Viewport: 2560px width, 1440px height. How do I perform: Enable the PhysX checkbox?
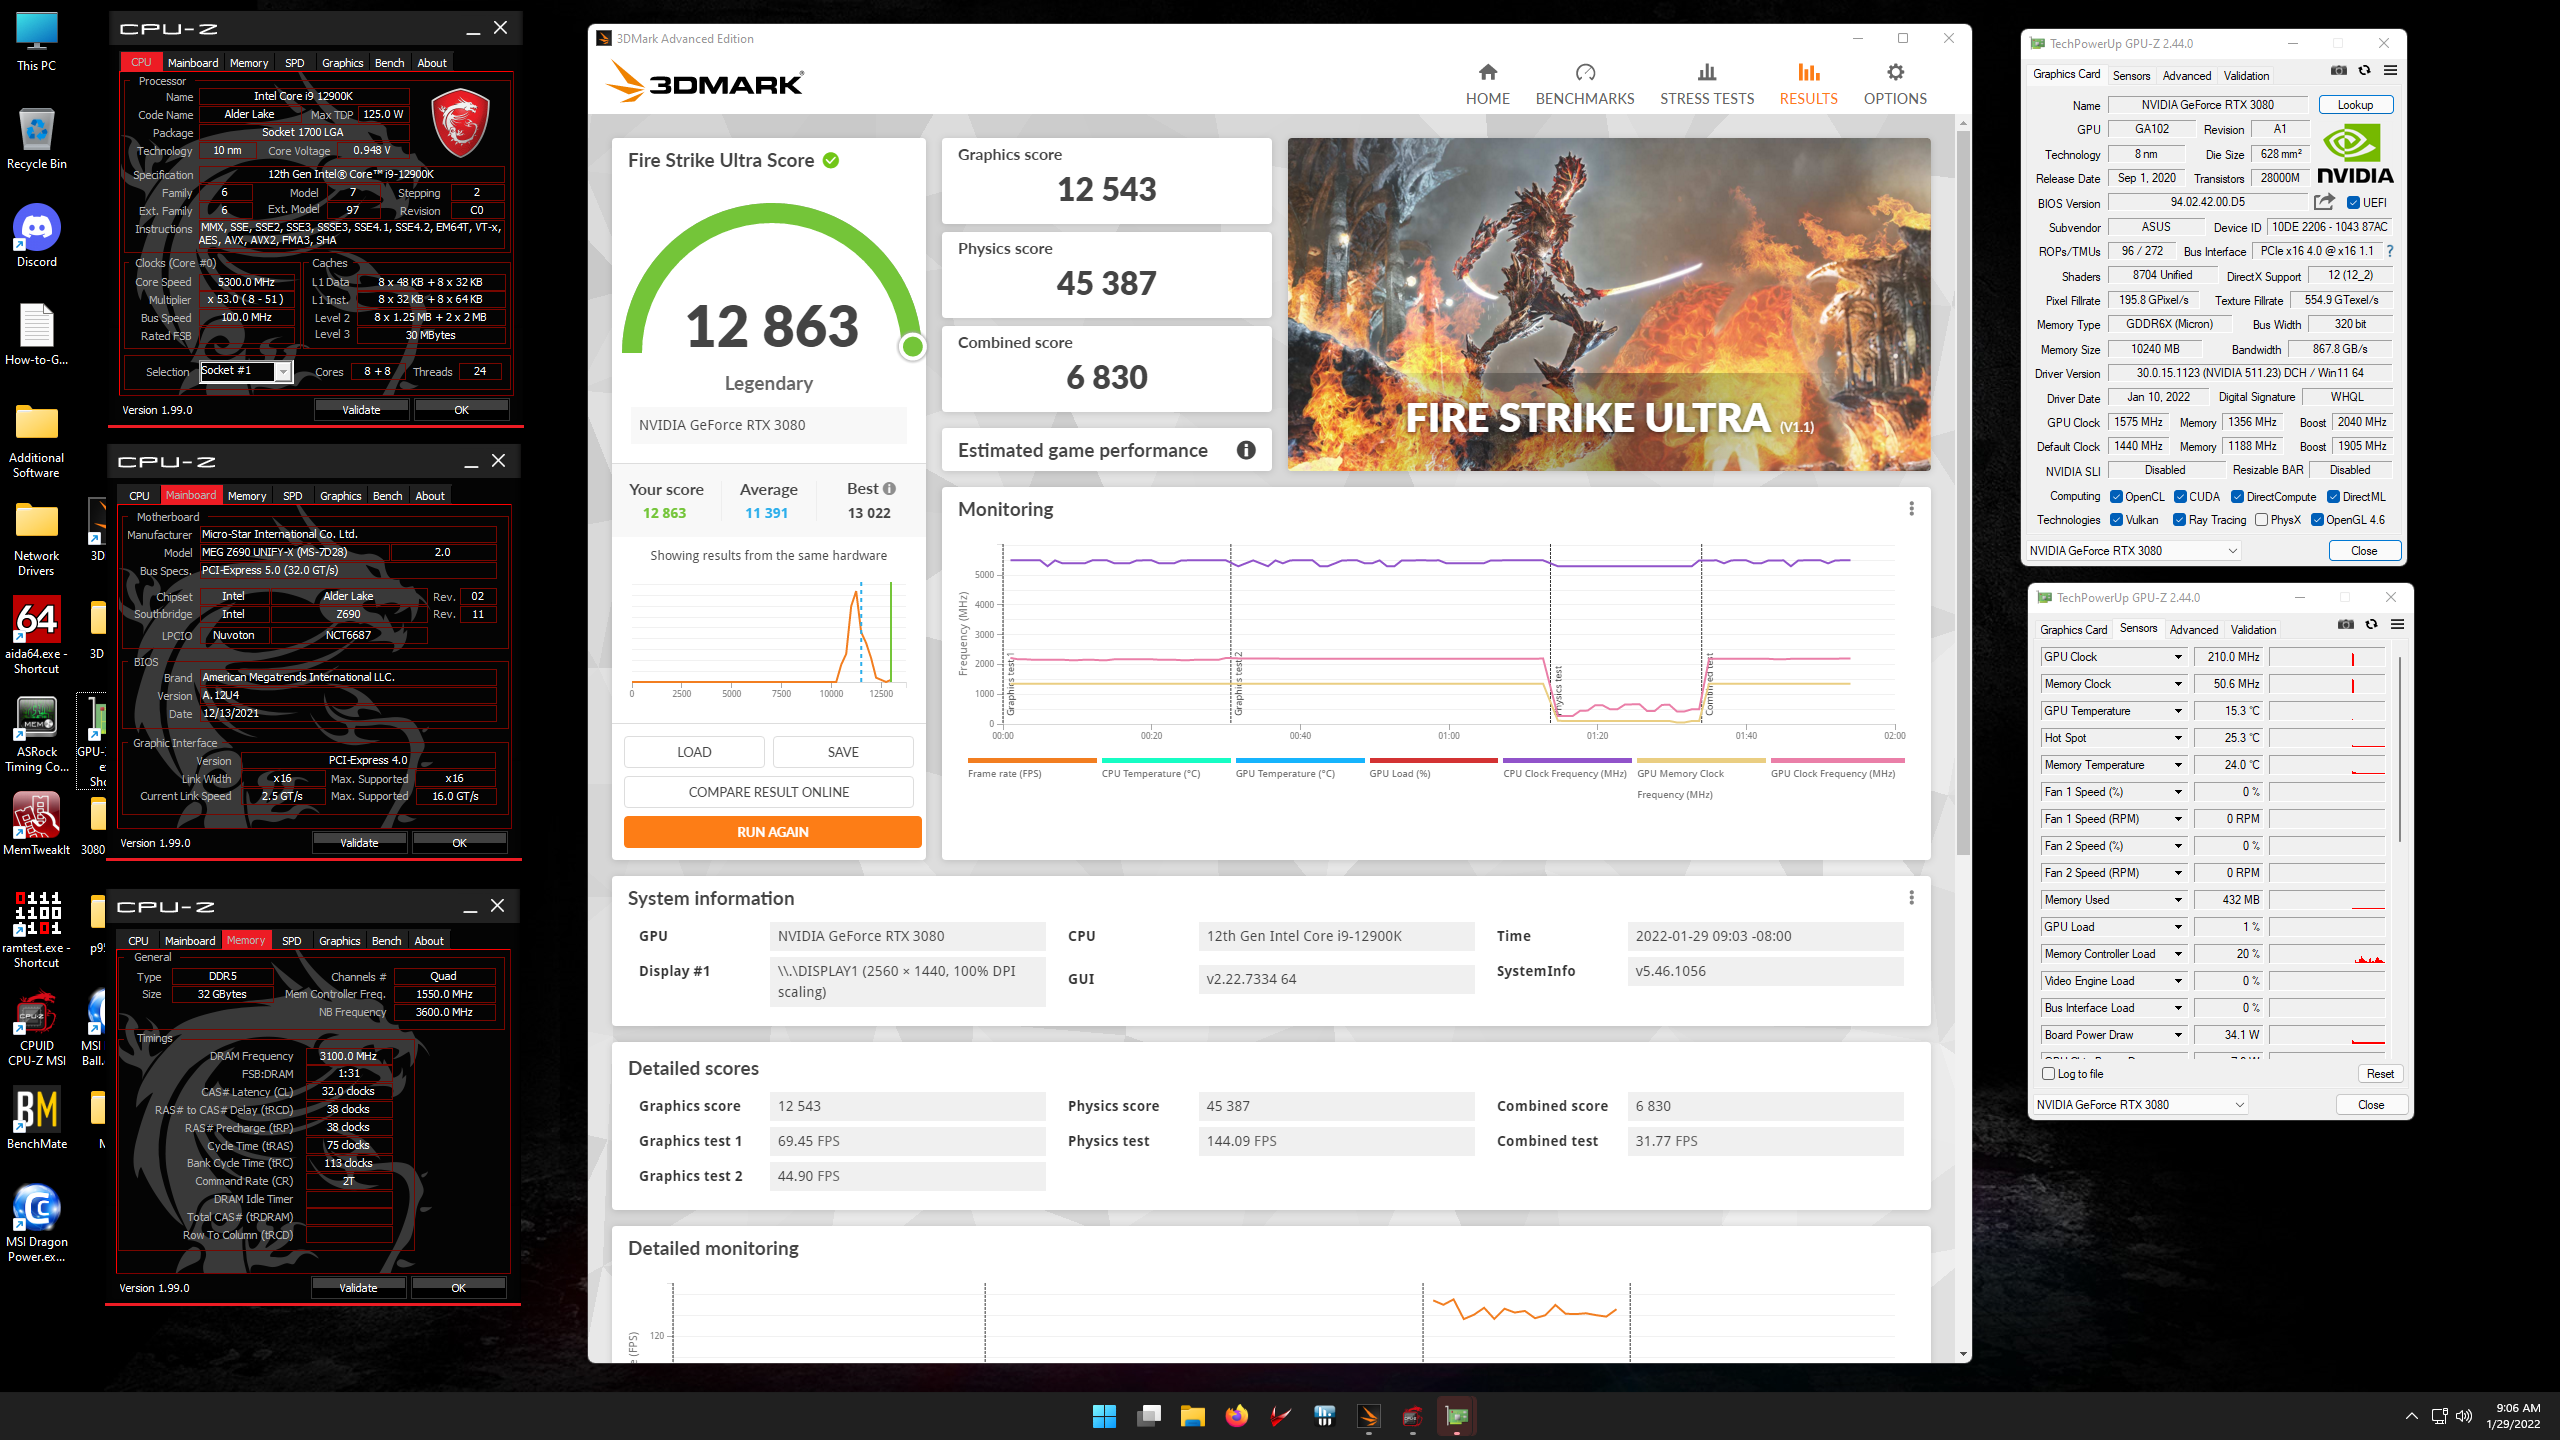click(x=2261, y=520)
